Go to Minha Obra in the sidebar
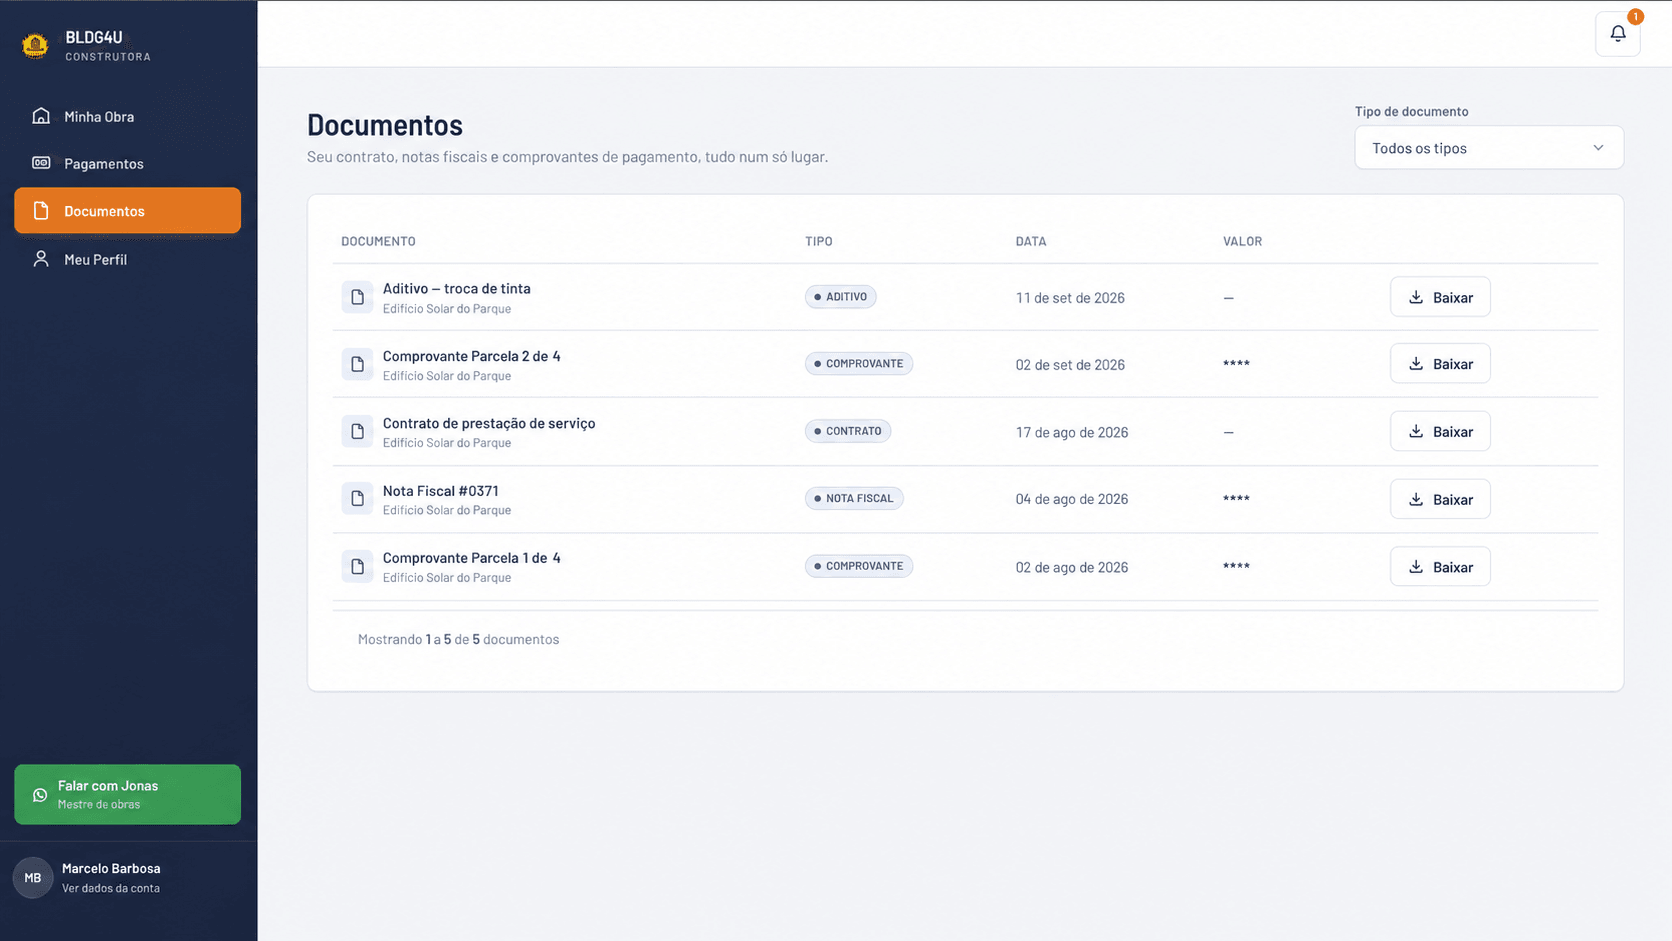This screenshot has height=941, width=1672. click(127, 116)
